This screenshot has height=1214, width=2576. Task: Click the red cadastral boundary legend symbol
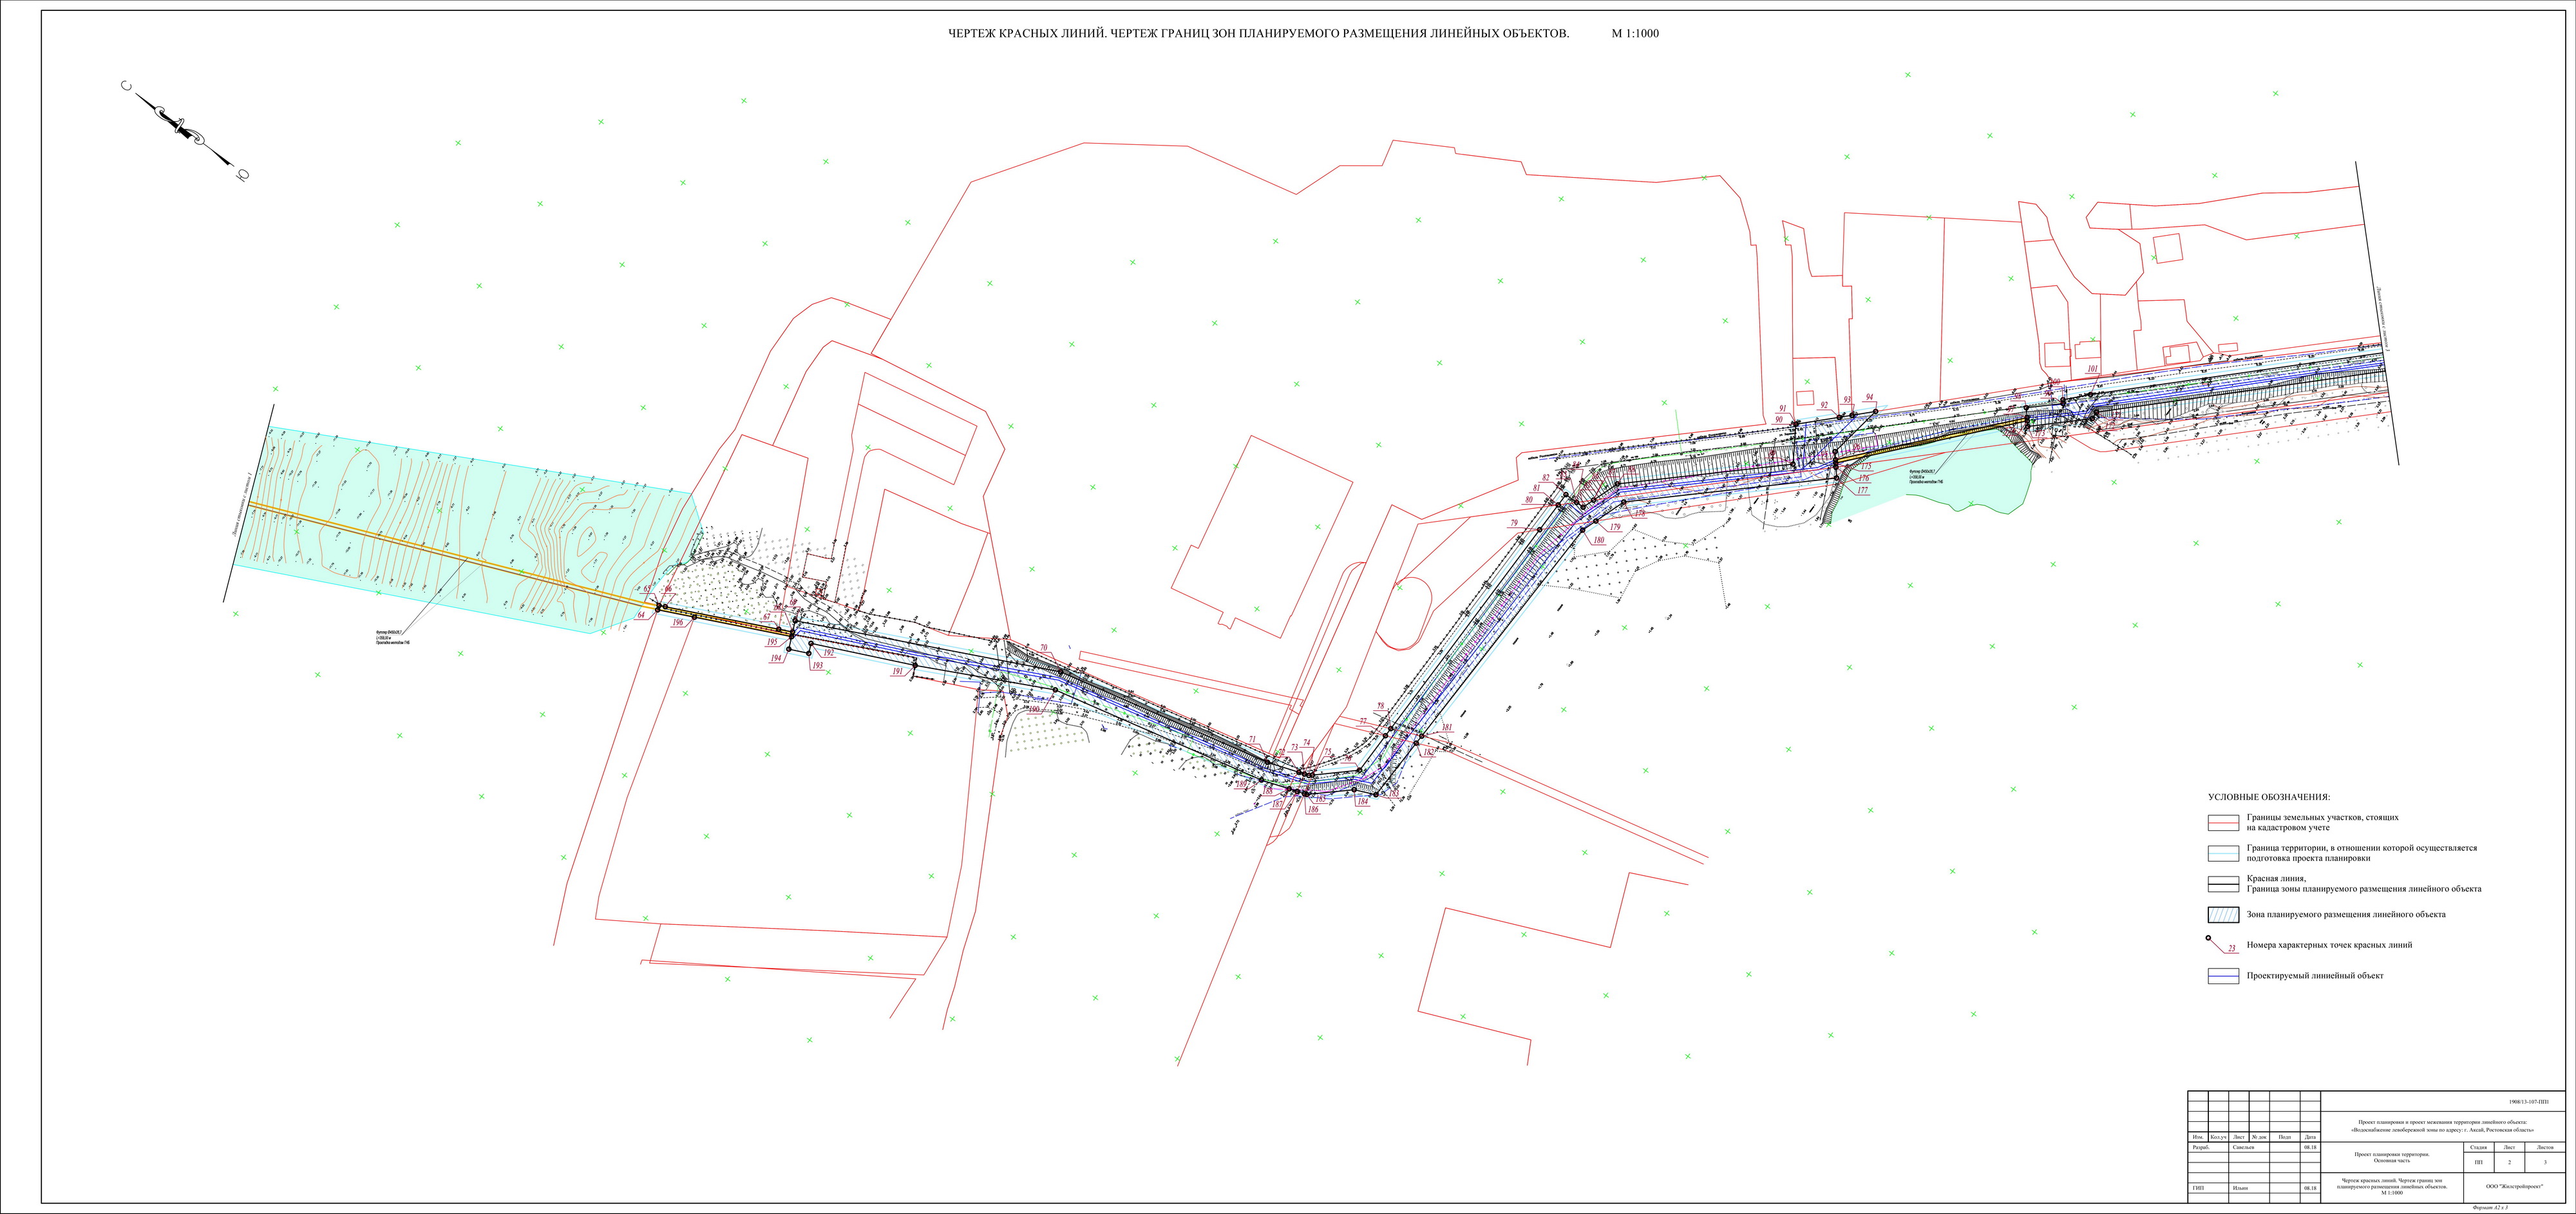(2222, 822)
